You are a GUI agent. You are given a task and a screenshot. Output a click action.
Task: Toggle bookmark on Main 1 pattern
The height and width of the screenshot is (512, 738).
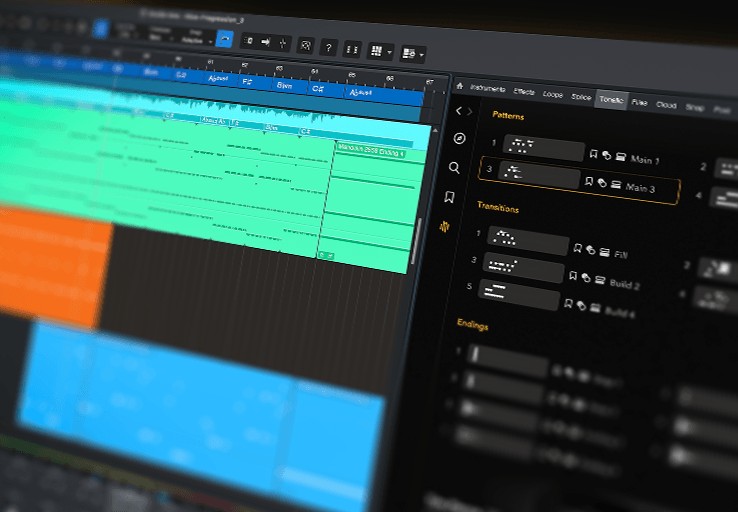(594, 154)
